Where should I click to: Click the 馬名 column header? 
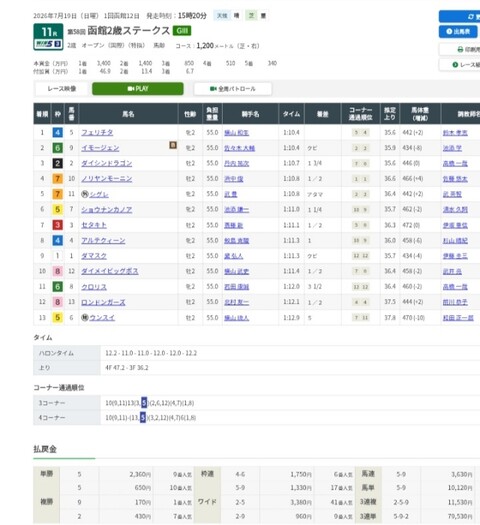(128, 114)
